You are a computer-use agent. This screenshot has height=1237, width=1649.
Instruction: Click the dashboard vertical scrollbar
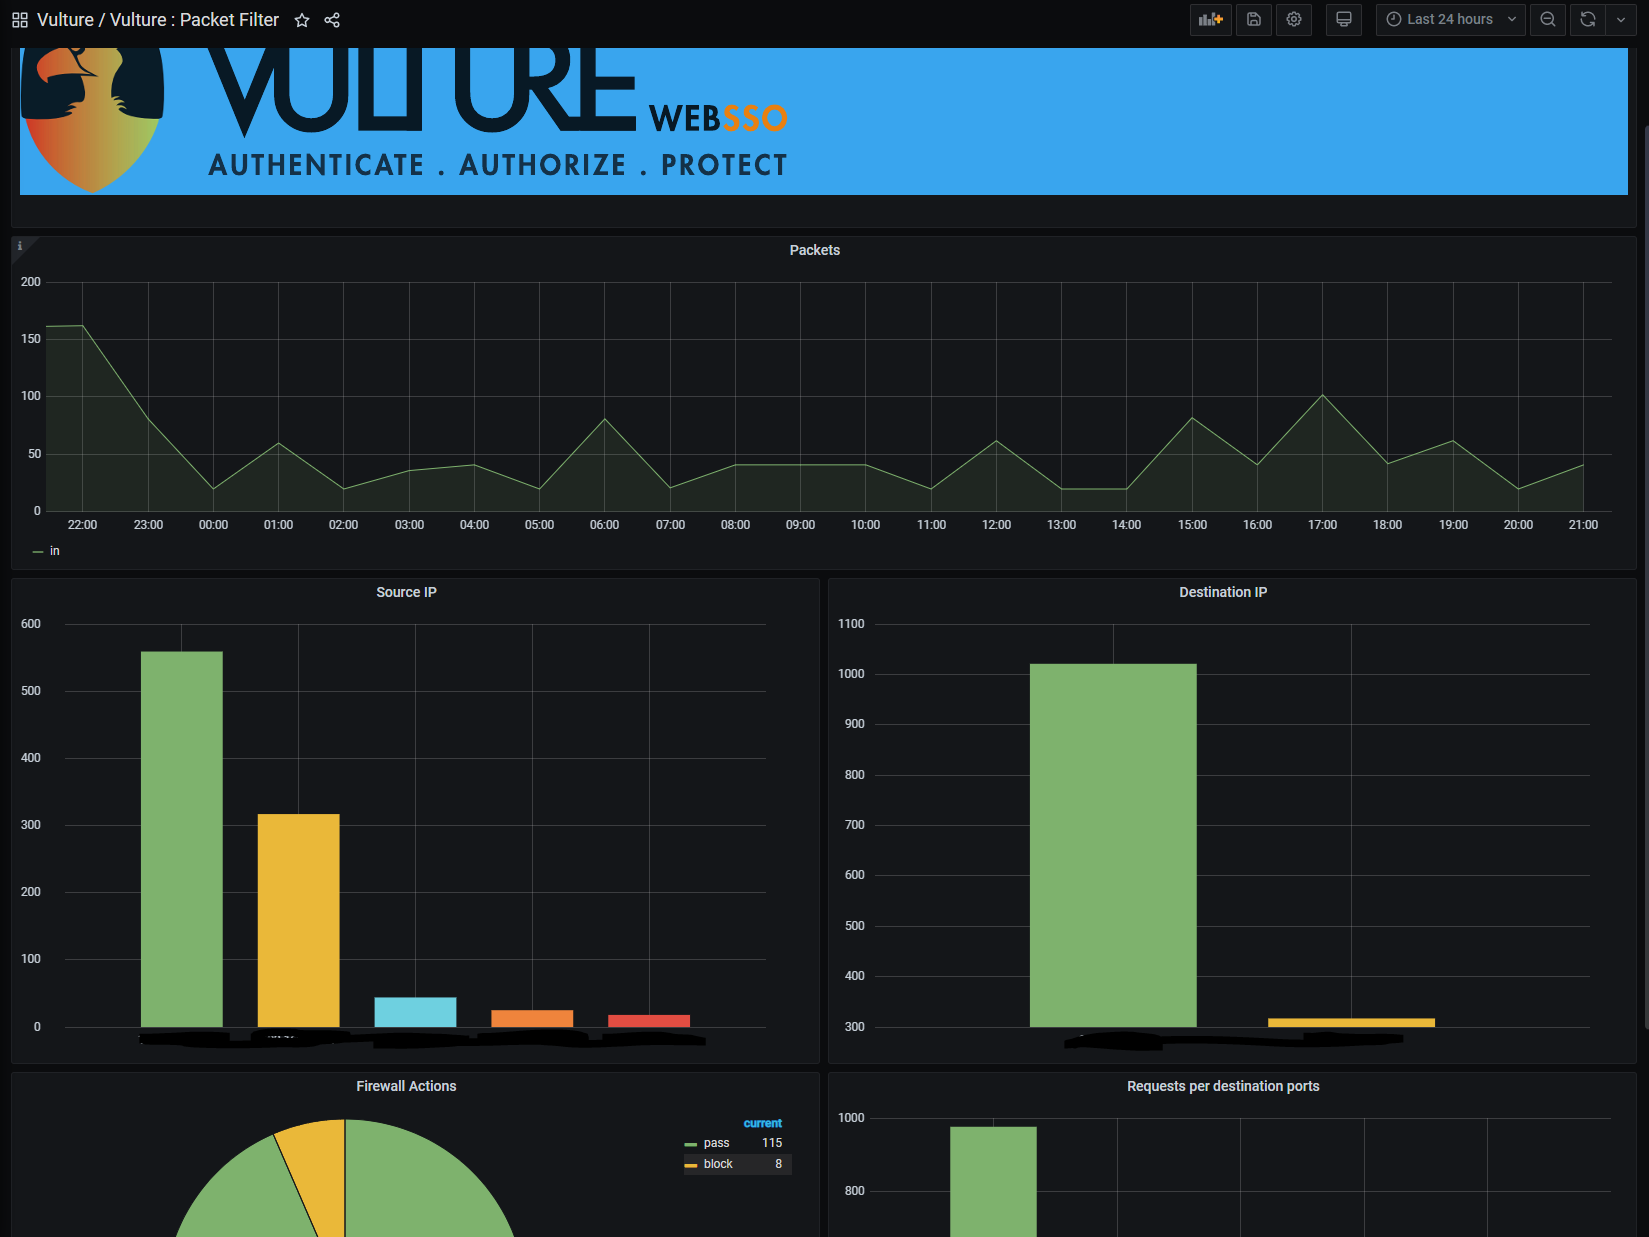1645,576
